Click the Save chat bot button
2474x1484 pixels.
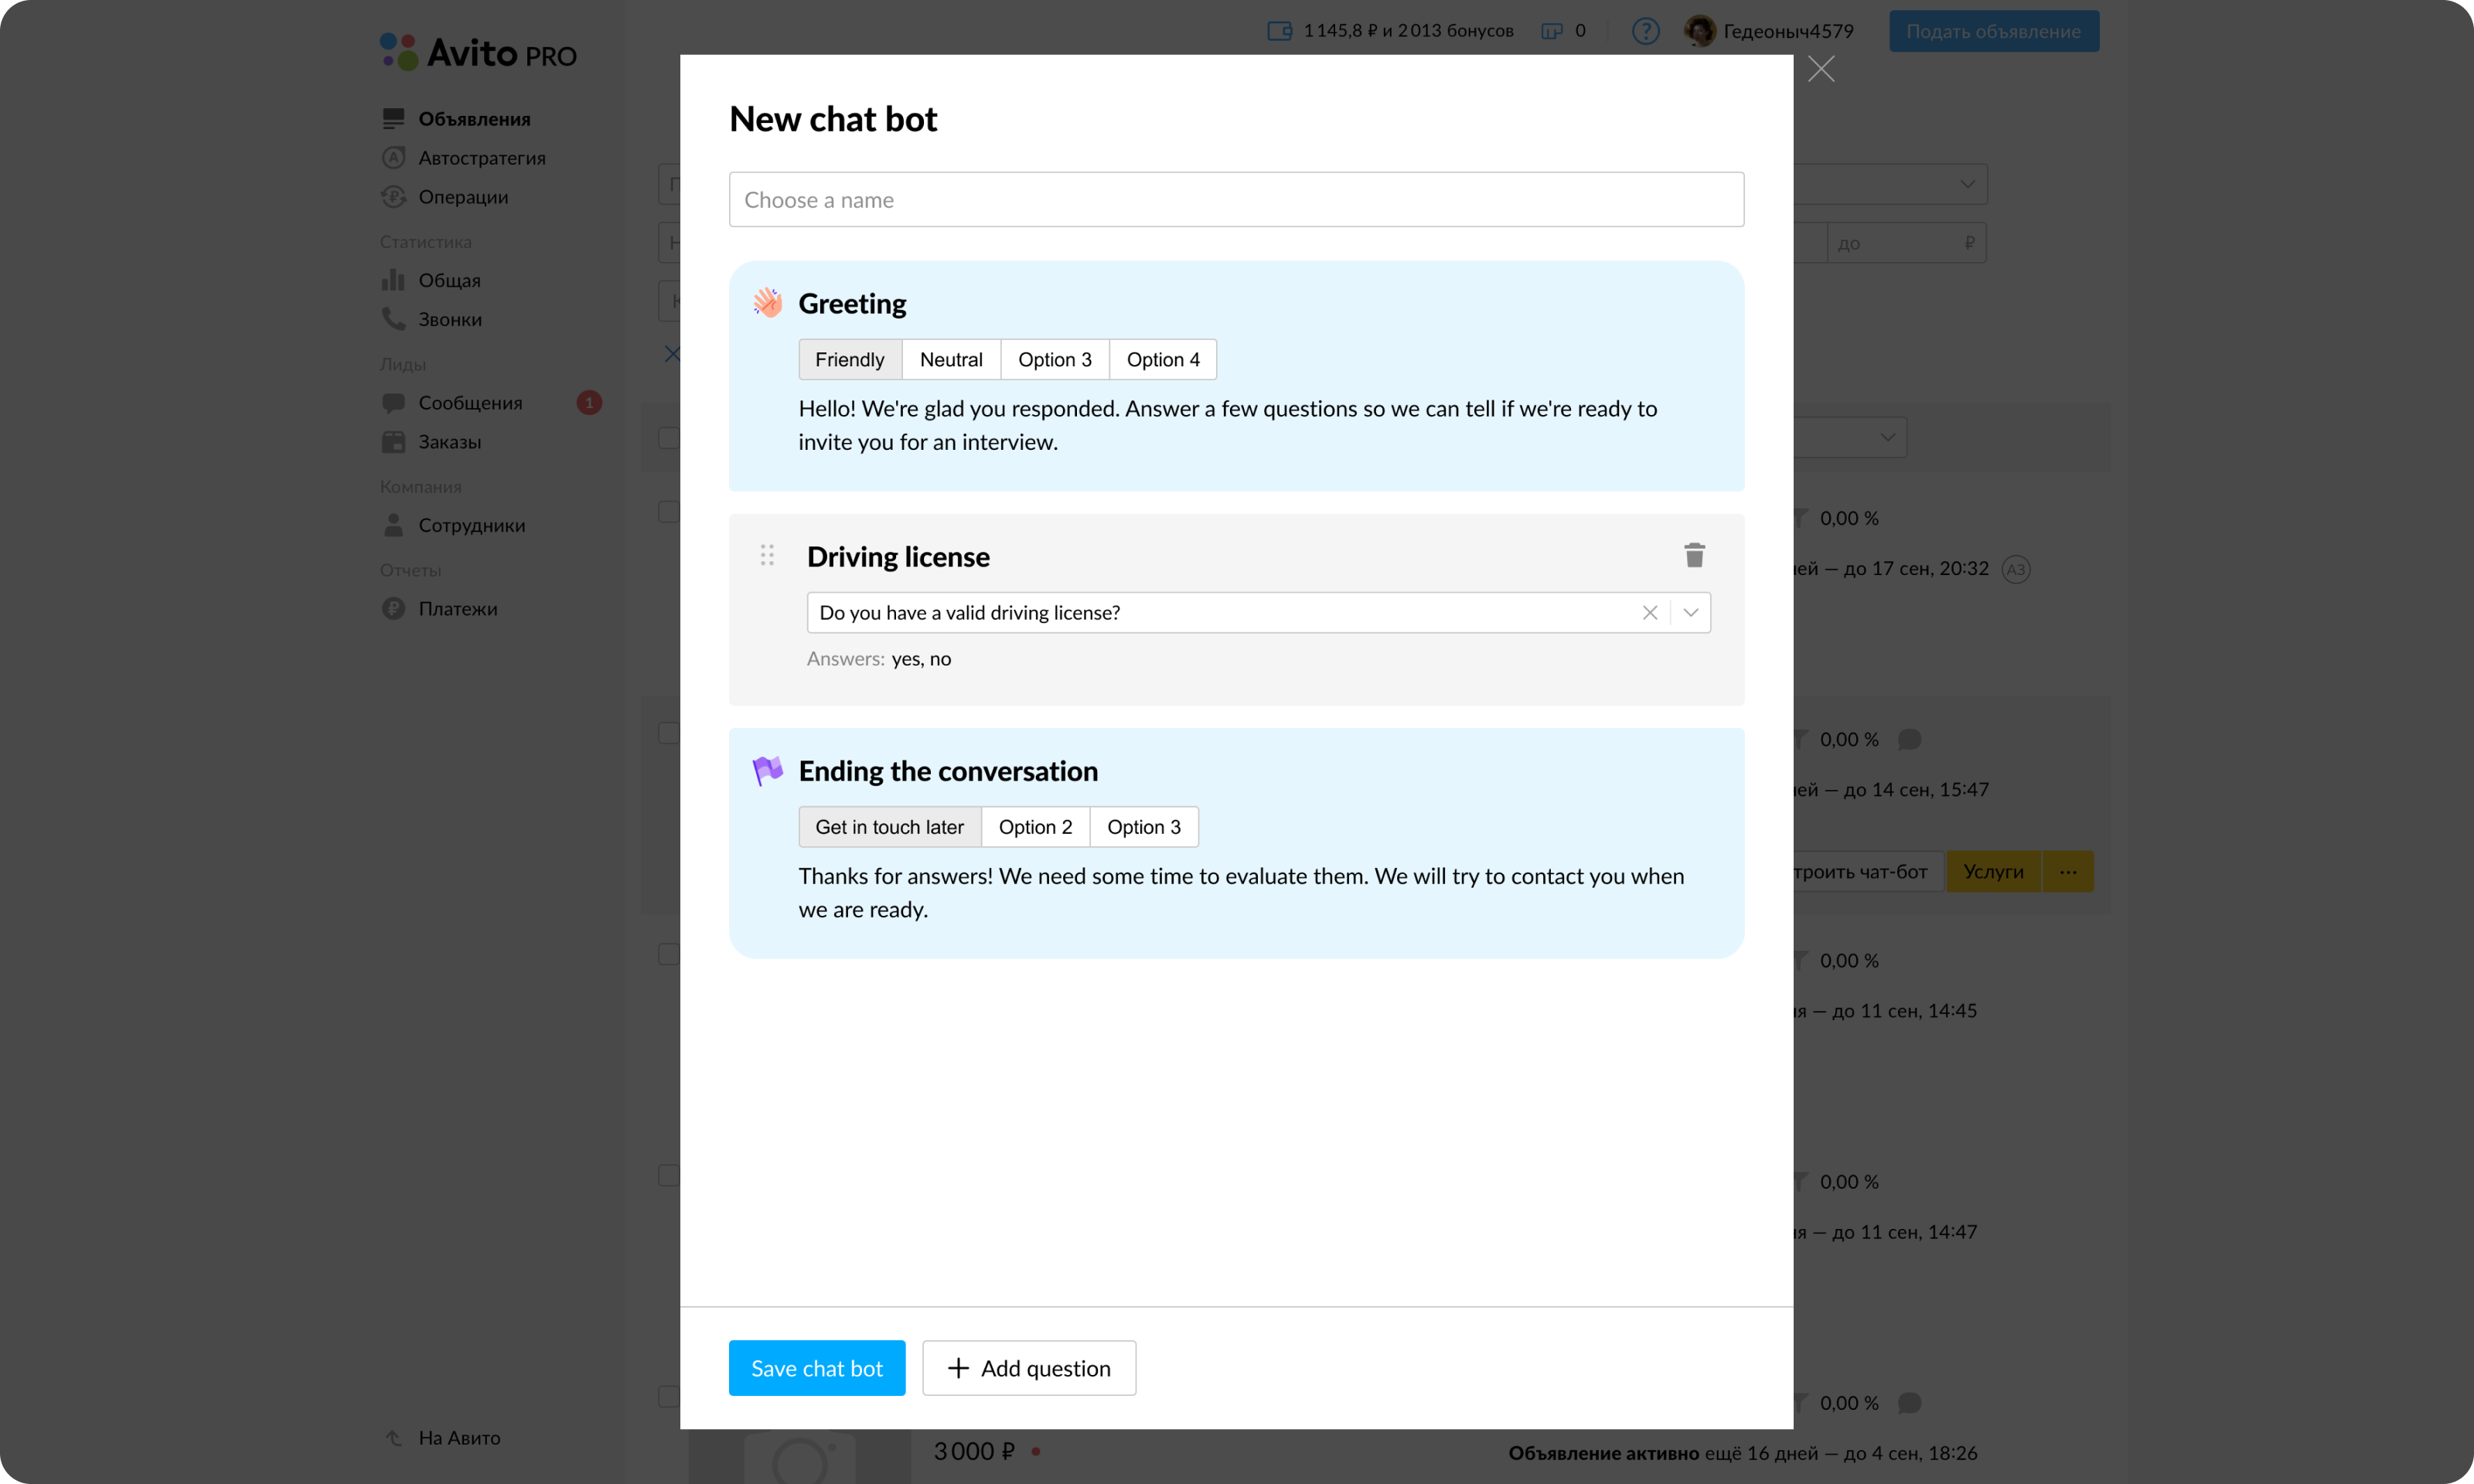(816, 1367)
